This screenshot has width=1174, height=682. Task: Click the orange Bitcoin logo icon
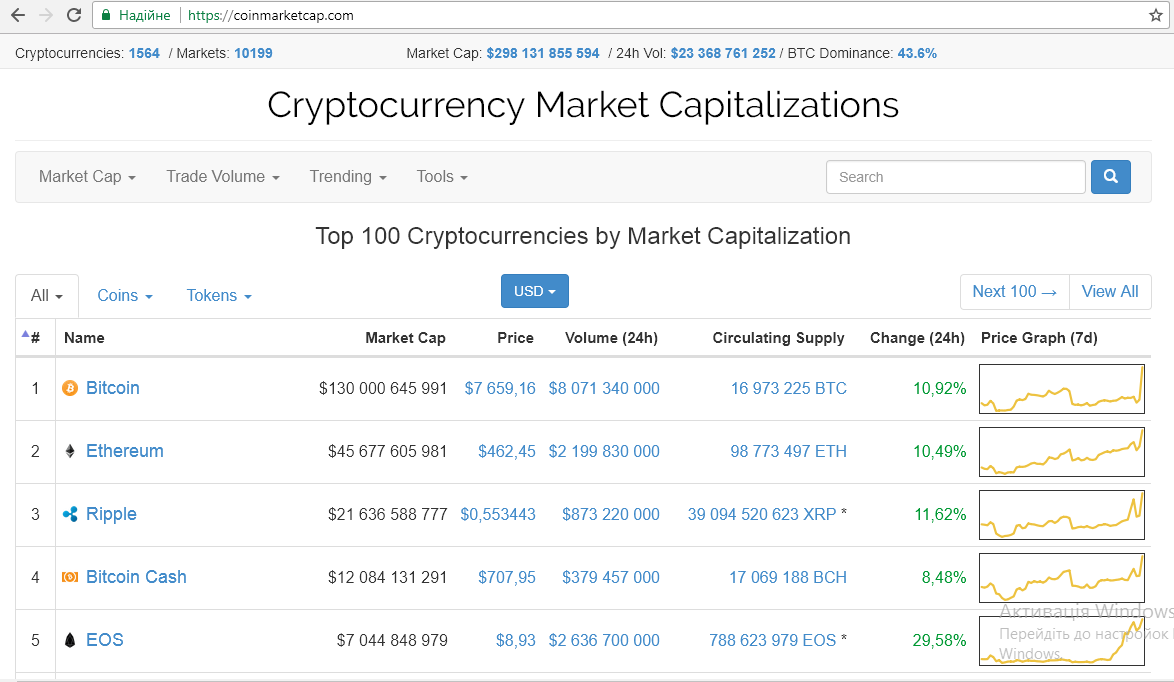70,388
